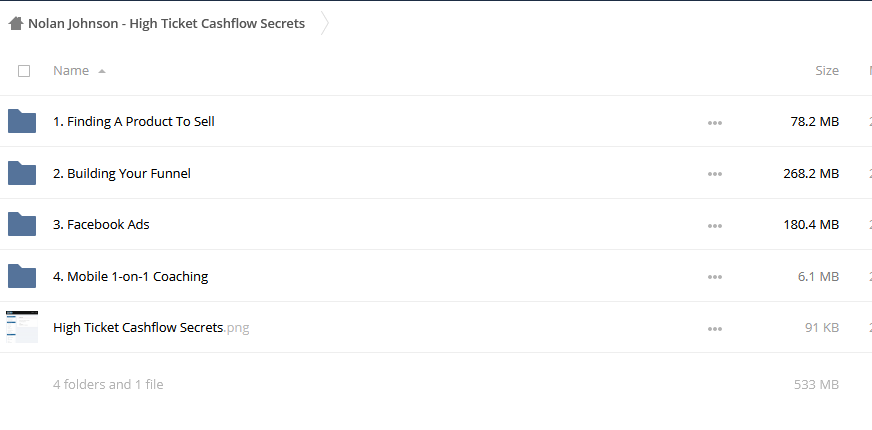Sort by the Name column header
Screen dimensions: 872x430
(x=71, y=71)
